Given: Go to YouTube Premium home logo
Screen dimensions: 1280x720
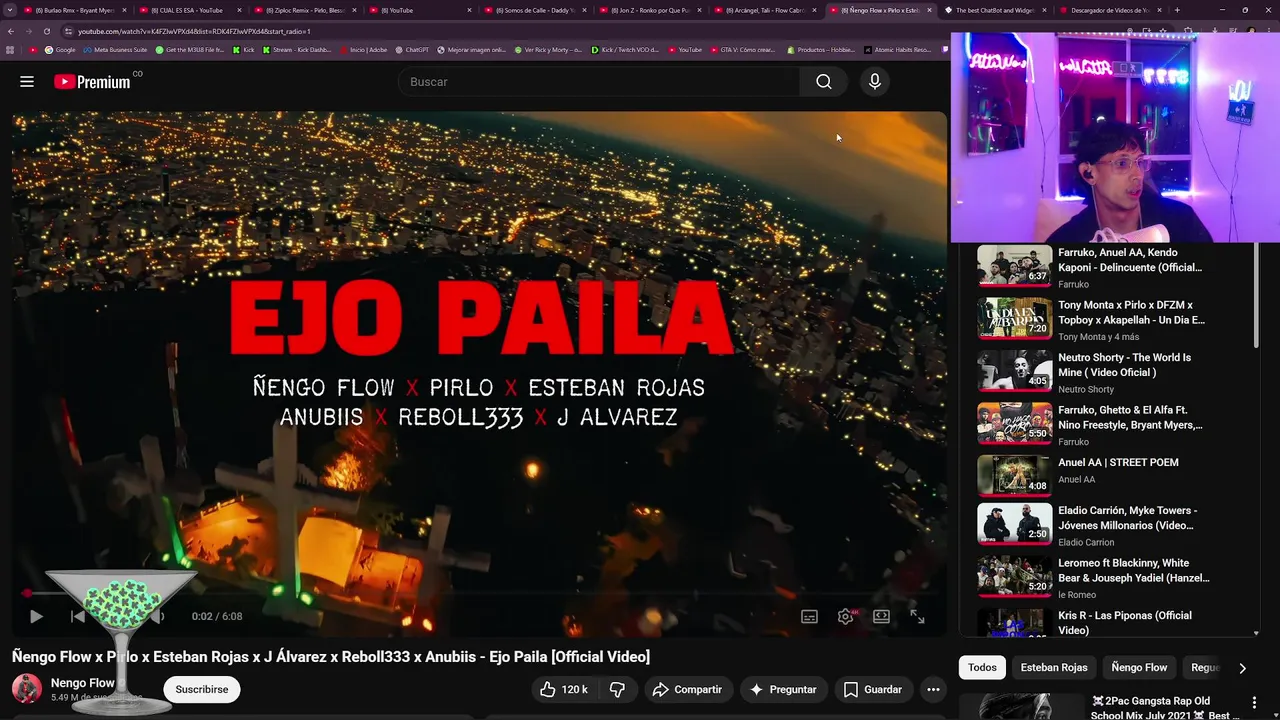Looking at the screenshot, I should (x=92, y=82).
